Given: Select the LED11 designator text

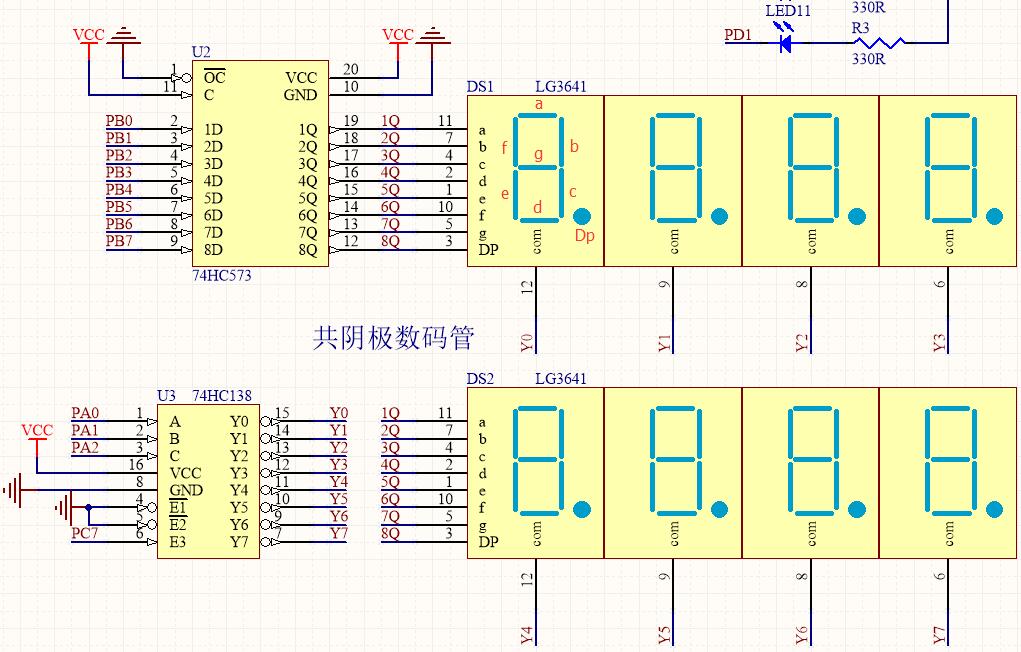Looking at the screenshot, I should click(x=788, y=11).
